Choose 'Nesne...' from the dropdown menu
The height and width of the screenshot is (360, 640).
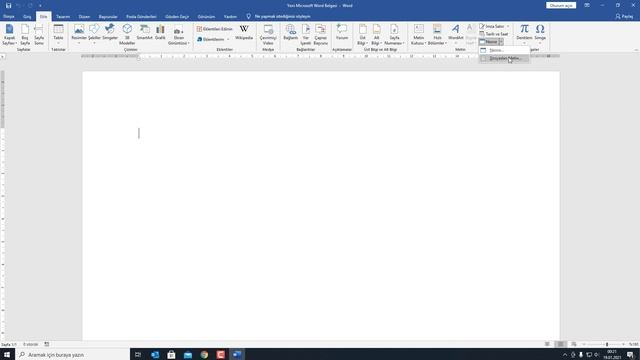pyautogui.click(x=504, y=50)
